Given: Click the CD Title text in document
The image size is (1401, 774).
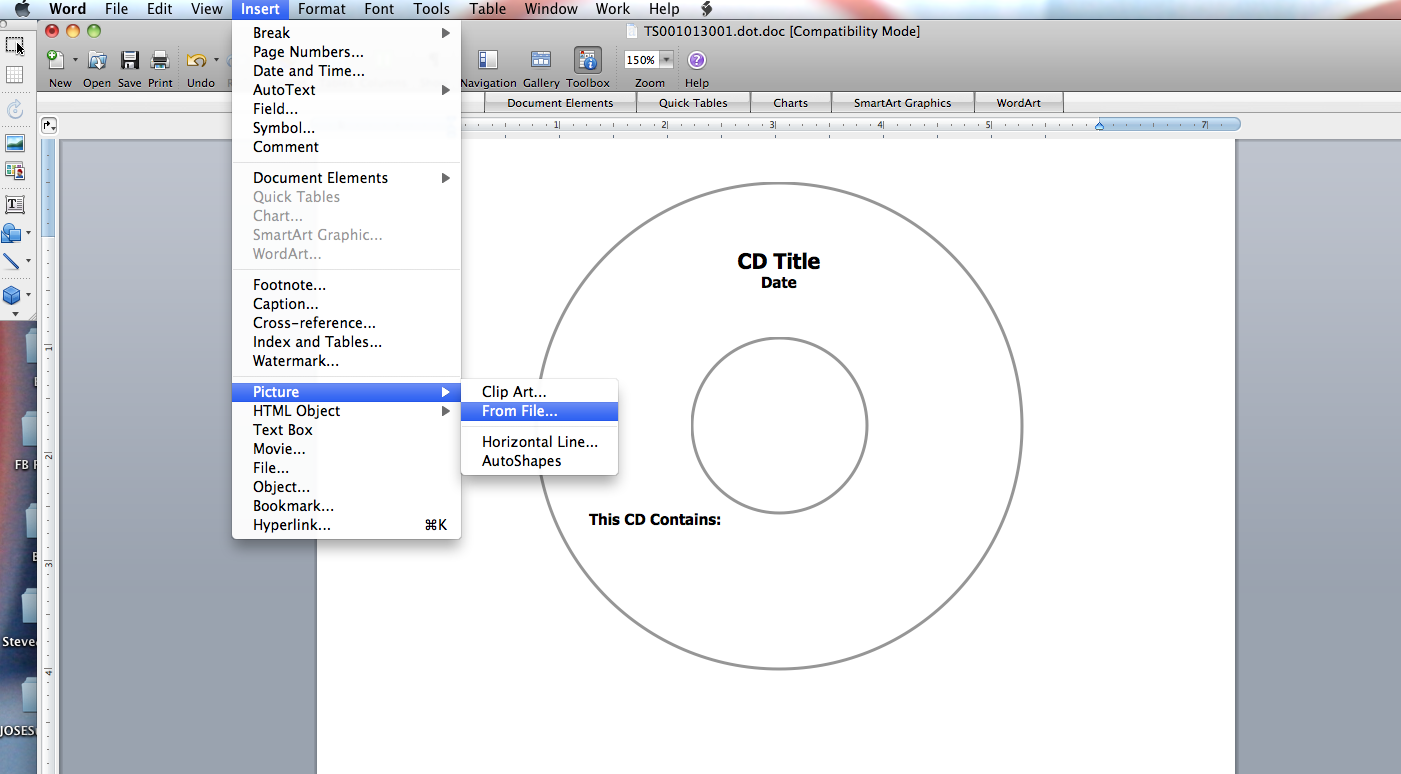Looking at the screenshot, I should click(x=779, y=261).
